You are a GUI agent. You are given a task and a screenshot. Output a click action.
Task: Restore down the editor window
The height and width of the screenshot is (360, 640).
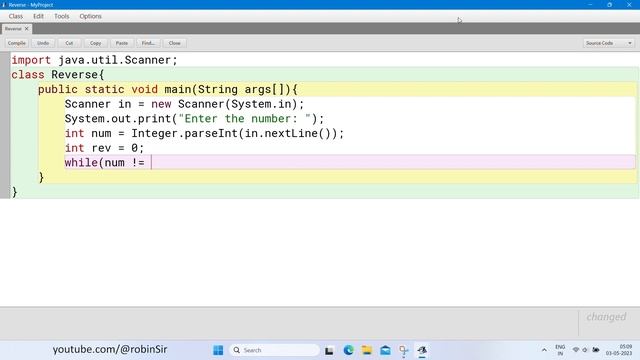pos(609,4)
